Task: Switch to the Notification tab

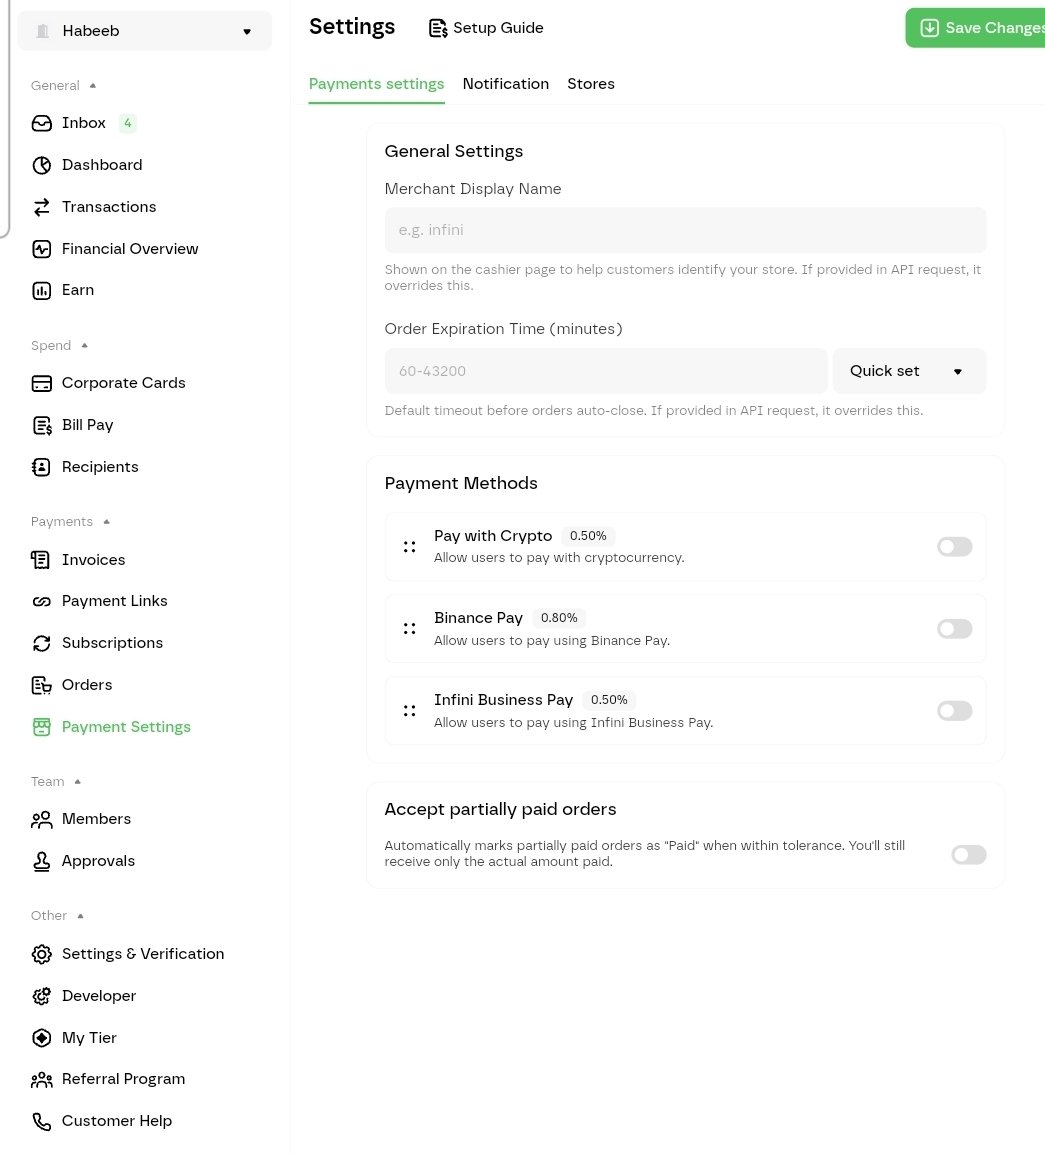Action: pyautogui.click(x=506, y=84)
